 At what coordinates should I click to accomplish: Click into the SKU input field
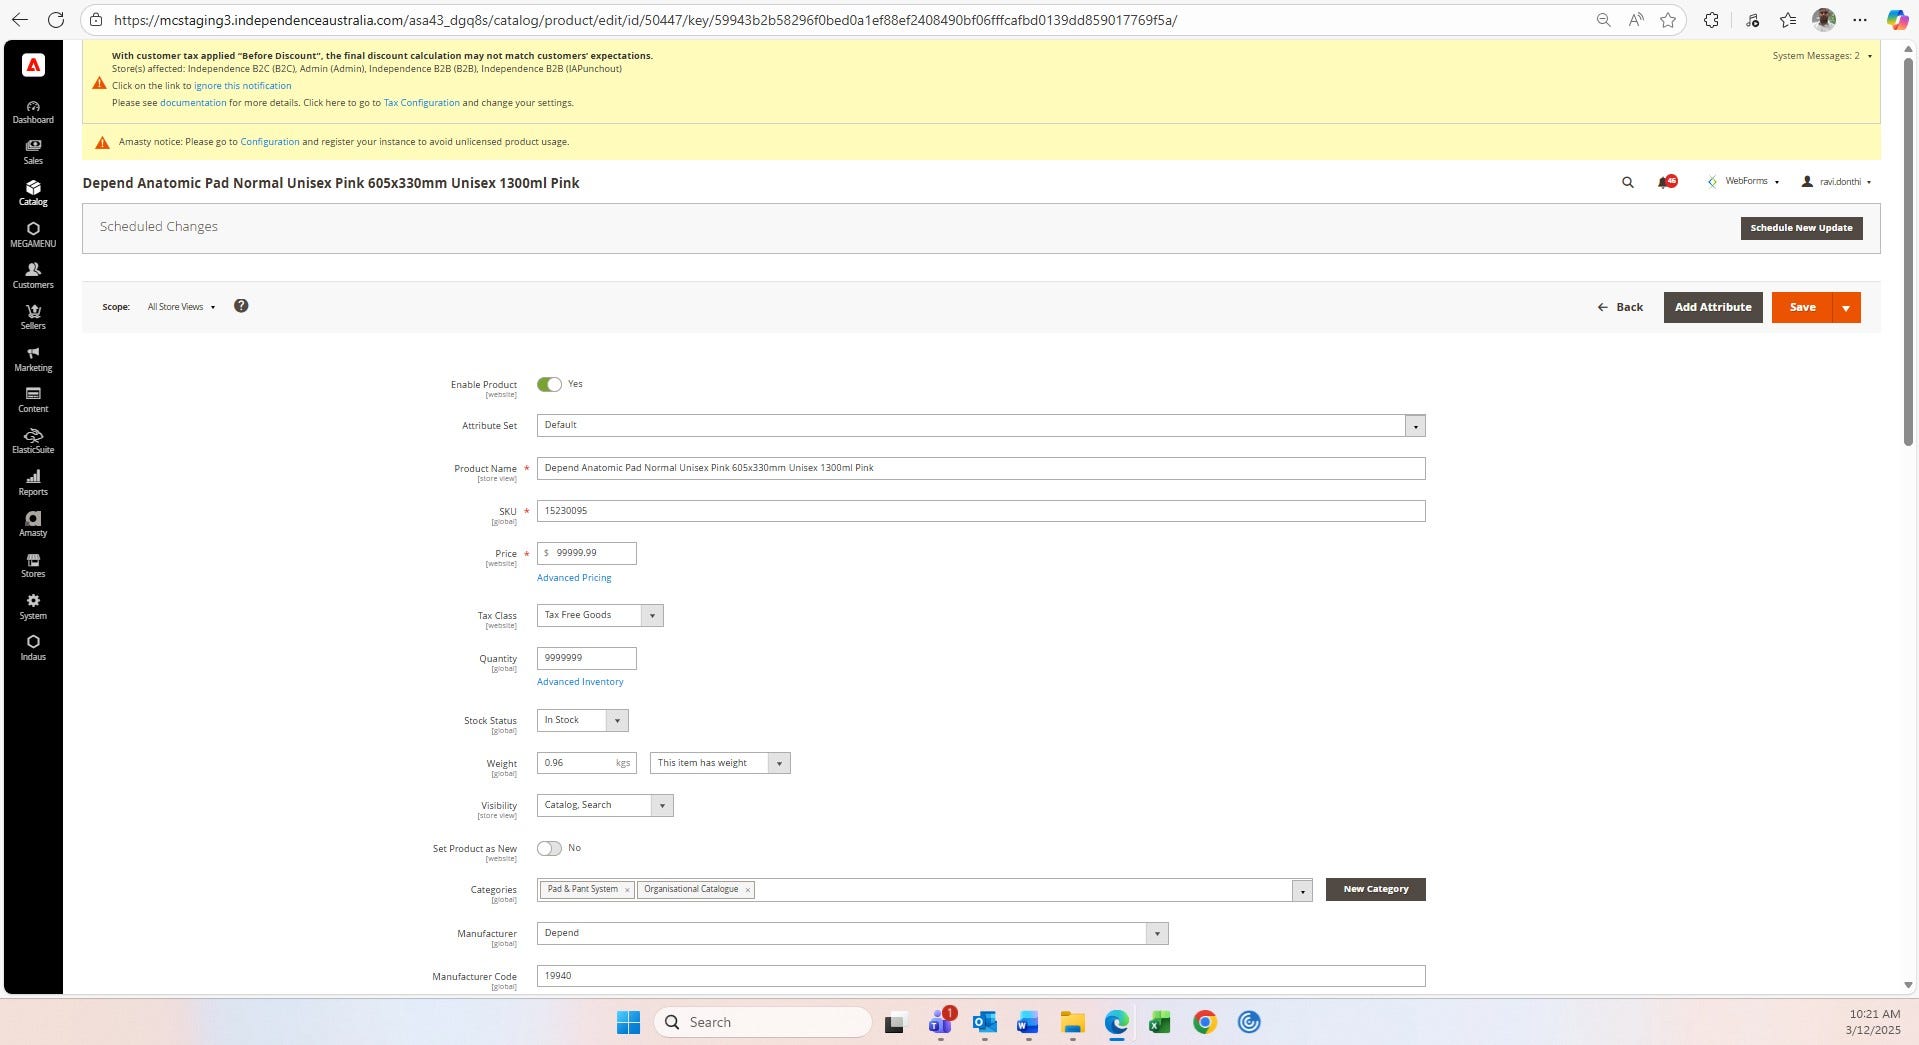pos(980,511)
